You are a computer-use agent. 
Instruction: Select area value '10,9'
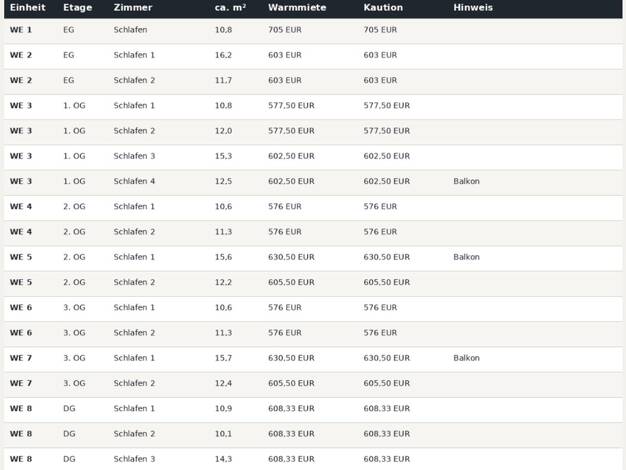point(223,409)
